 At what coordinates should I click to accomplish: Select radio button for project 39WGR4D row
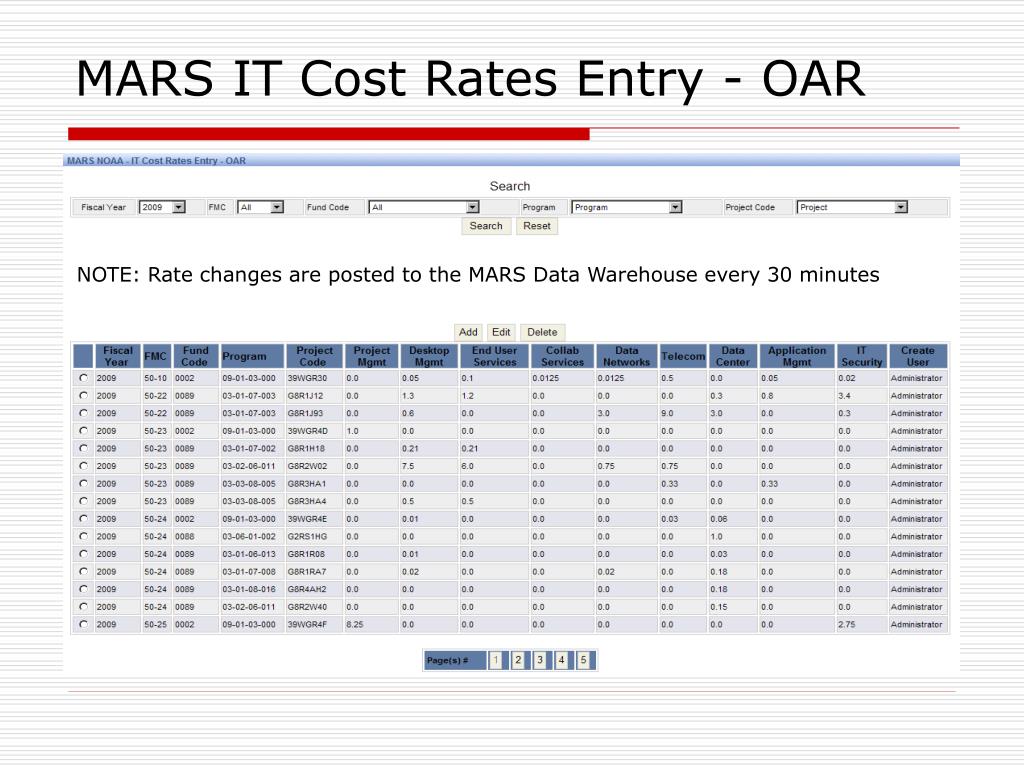click(x=84, y=430)
